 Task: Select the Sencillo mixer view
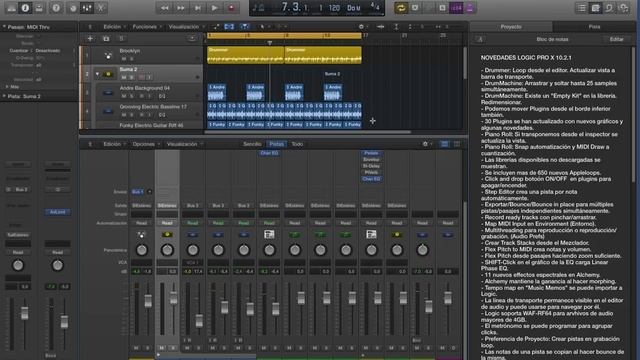(252, 144)
